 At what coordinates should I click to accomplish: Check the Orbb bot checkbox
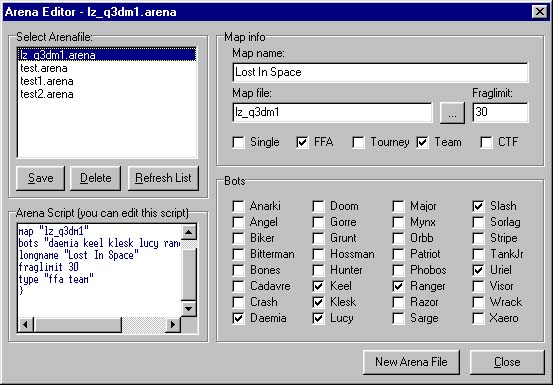[399, 238]
